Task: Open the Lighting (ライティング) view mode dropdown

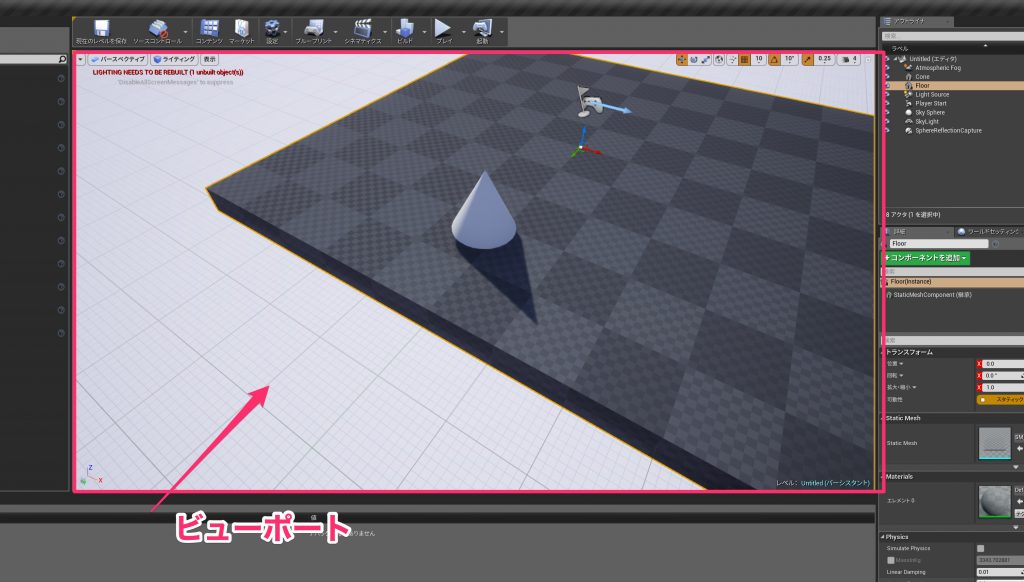Action: (x=173, y=60)
